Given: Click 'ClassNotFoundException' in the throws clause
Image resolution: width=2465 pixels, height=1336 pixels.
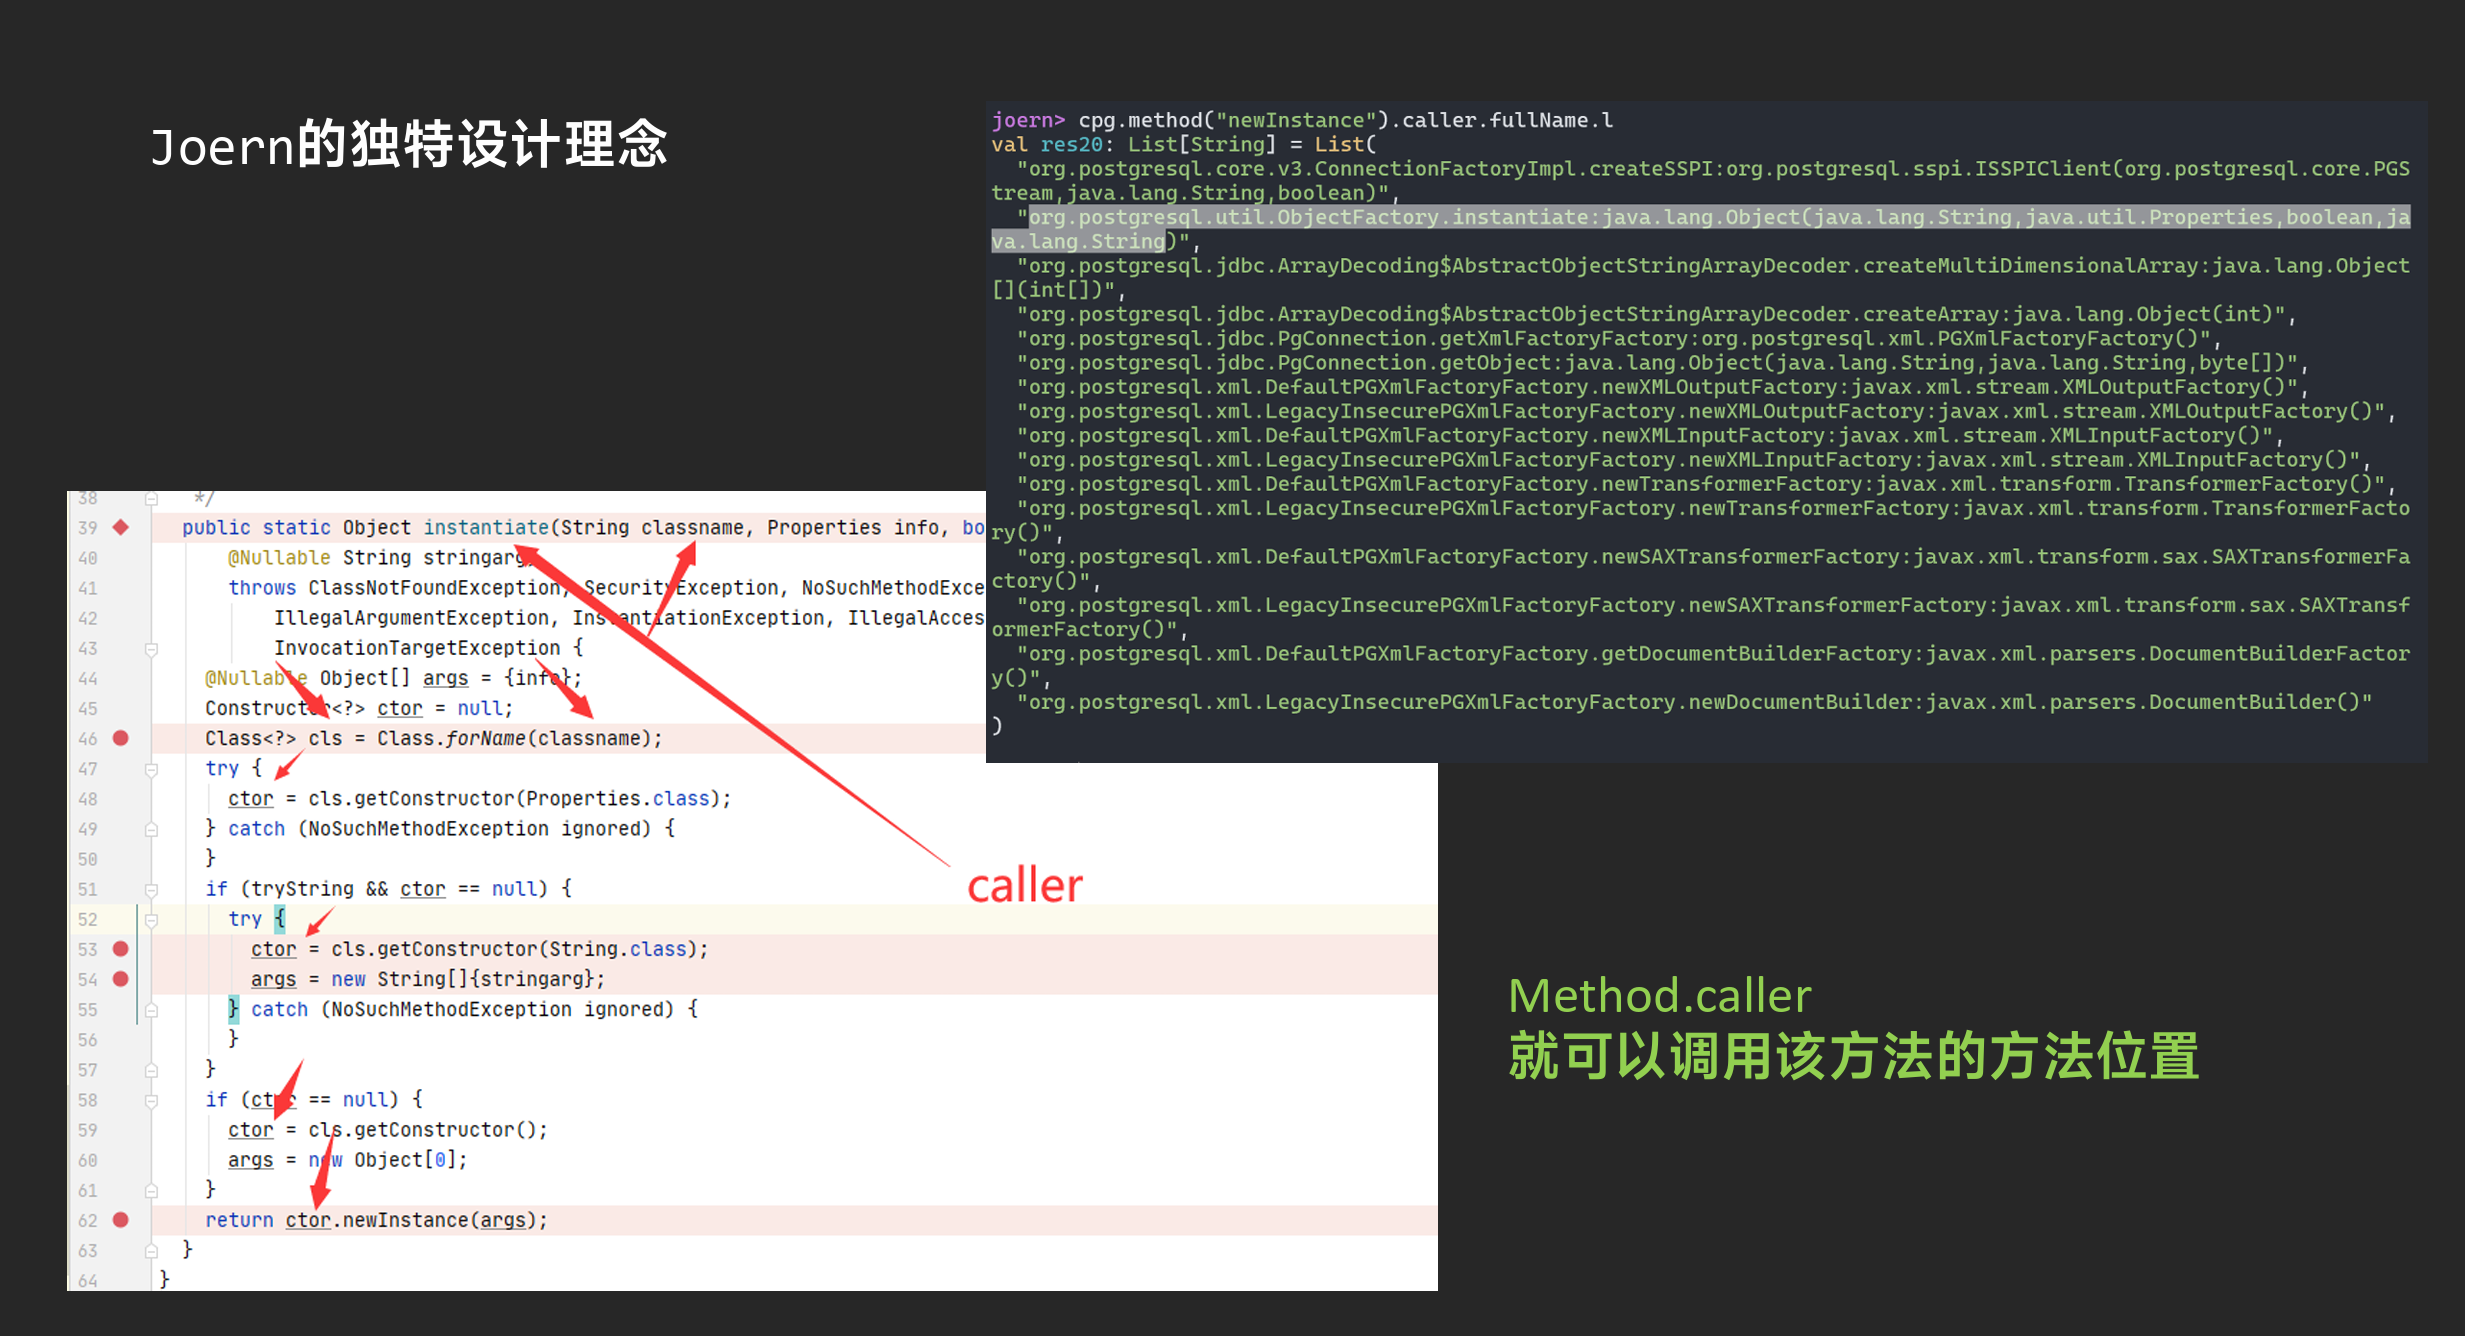Looking at the screenshot, I should [x=434, y=587].
